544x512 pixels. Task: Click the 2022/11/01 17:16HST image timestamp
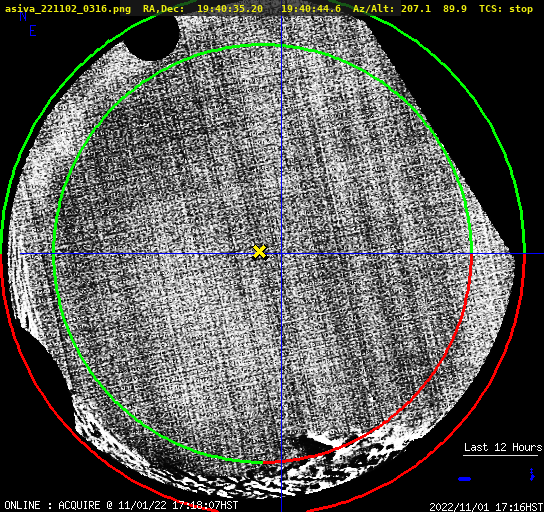486,507
